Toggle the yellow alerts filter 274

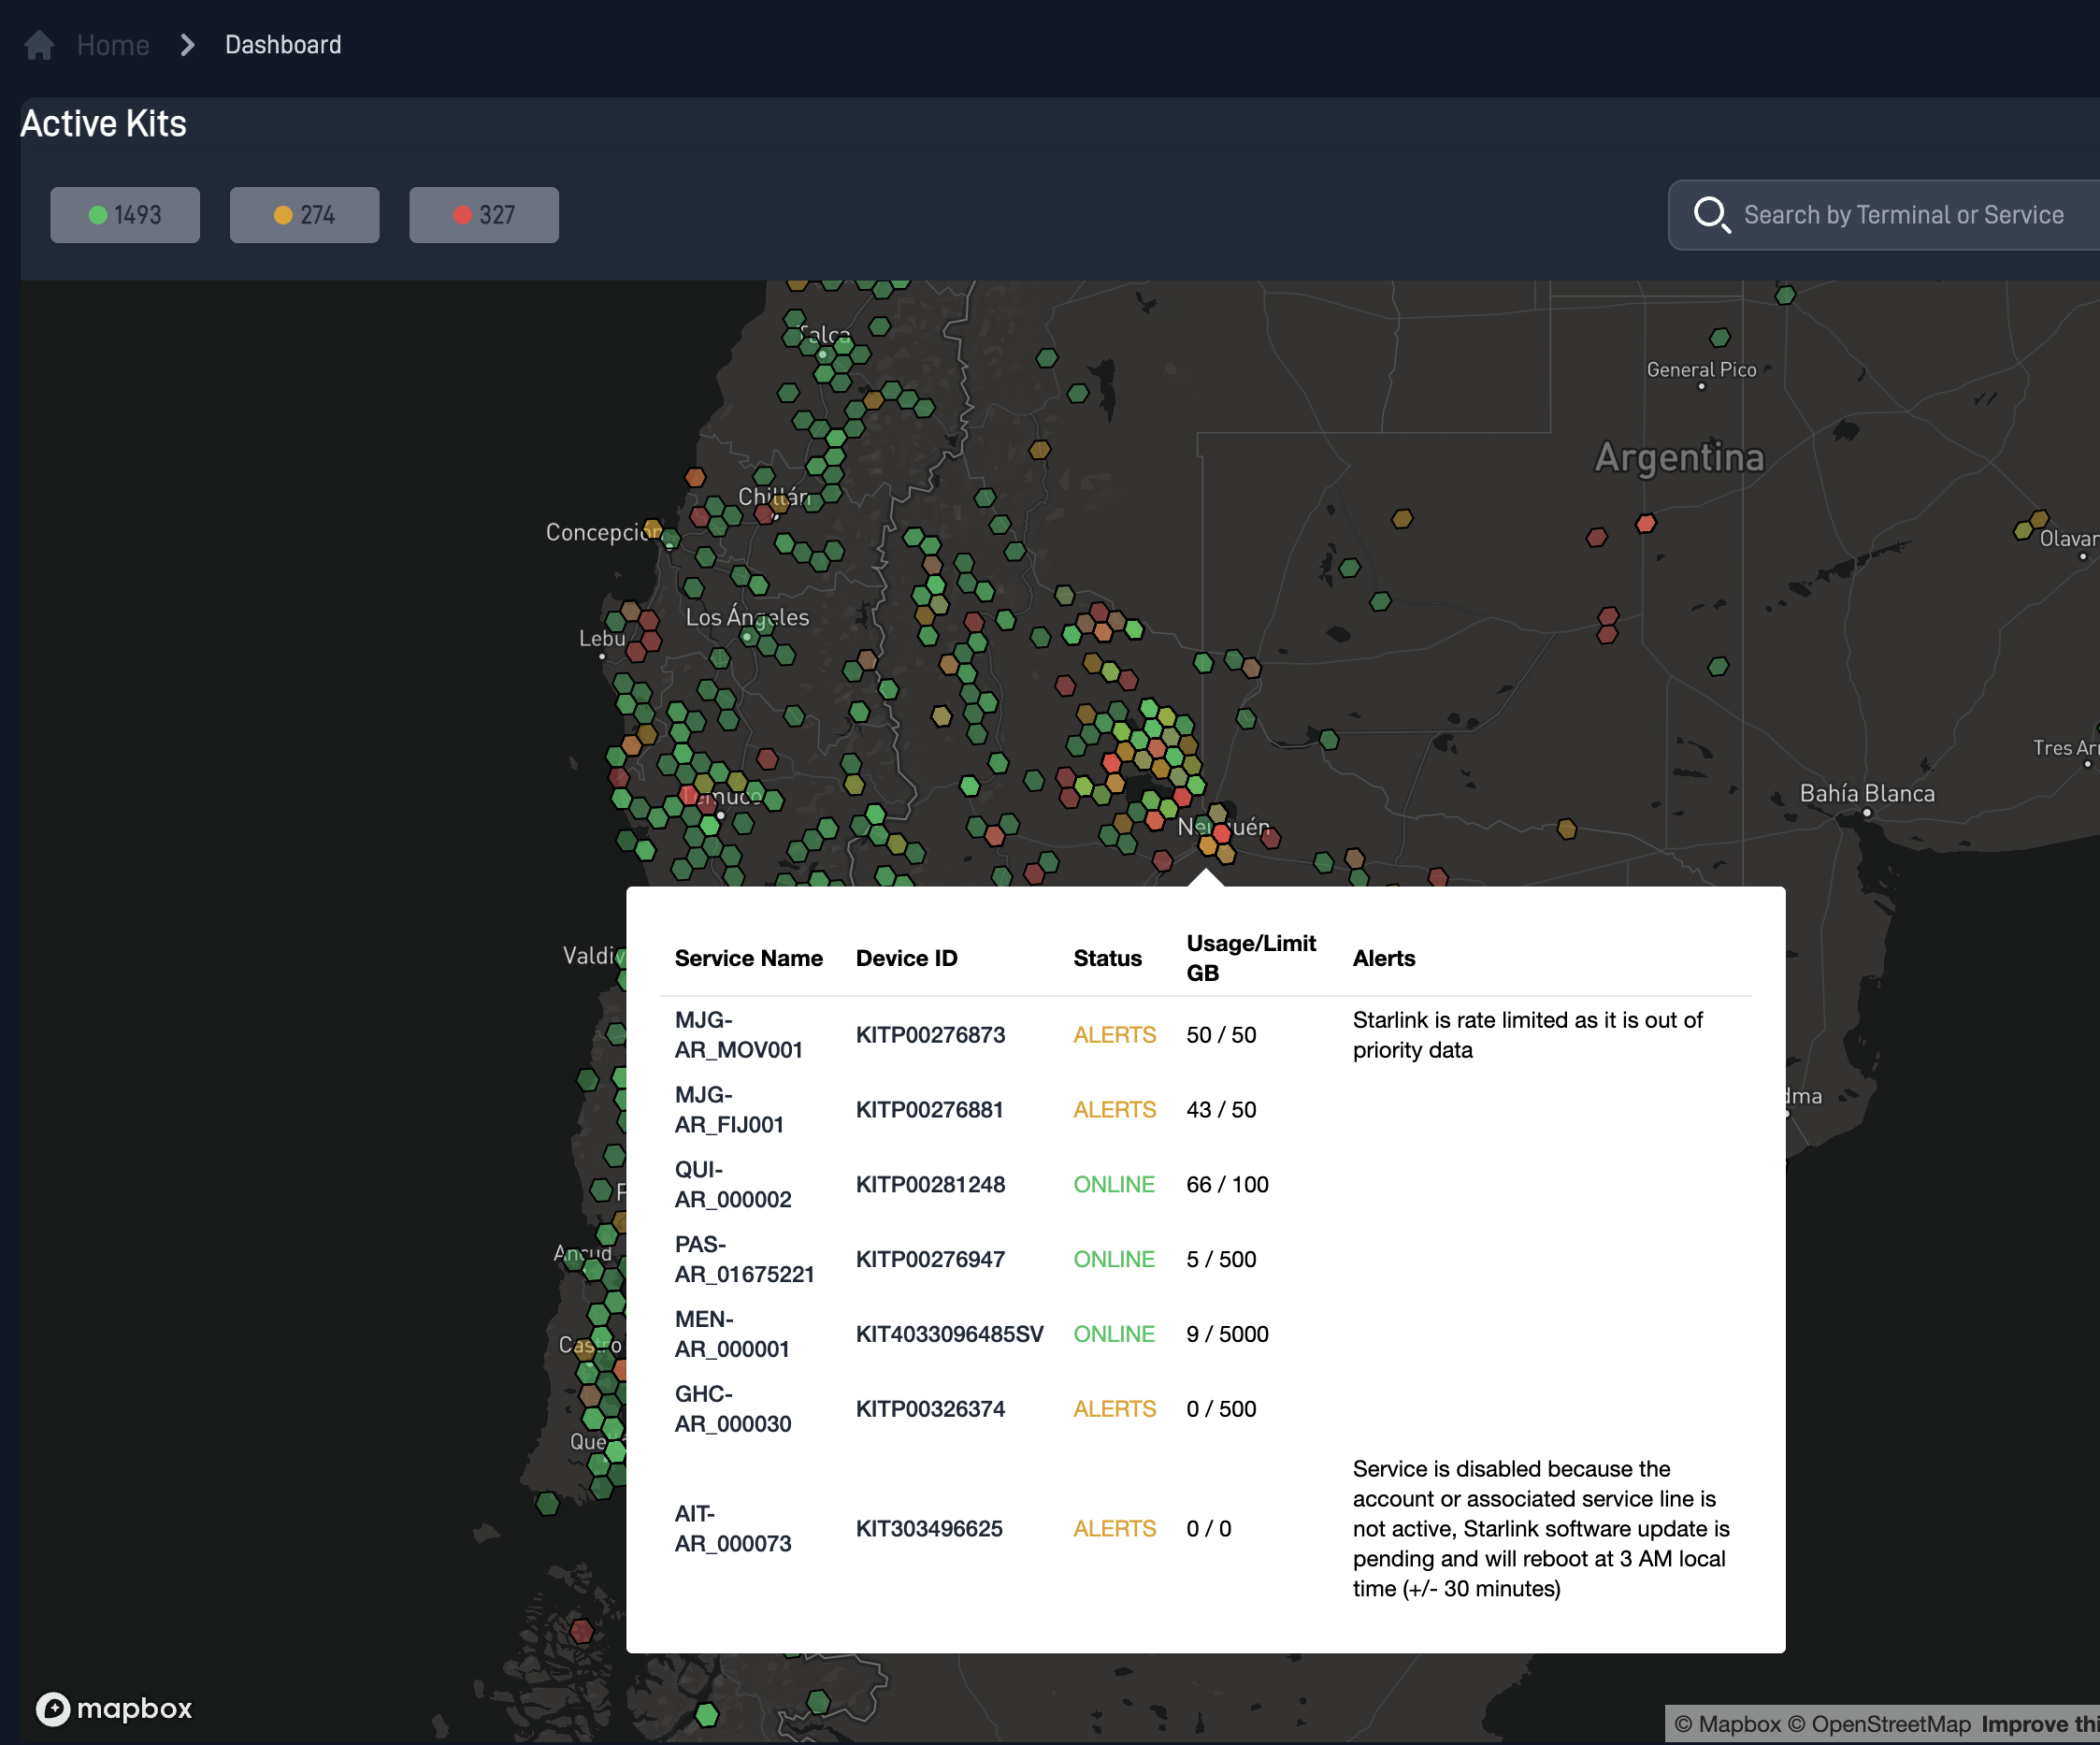coord(304,214)
